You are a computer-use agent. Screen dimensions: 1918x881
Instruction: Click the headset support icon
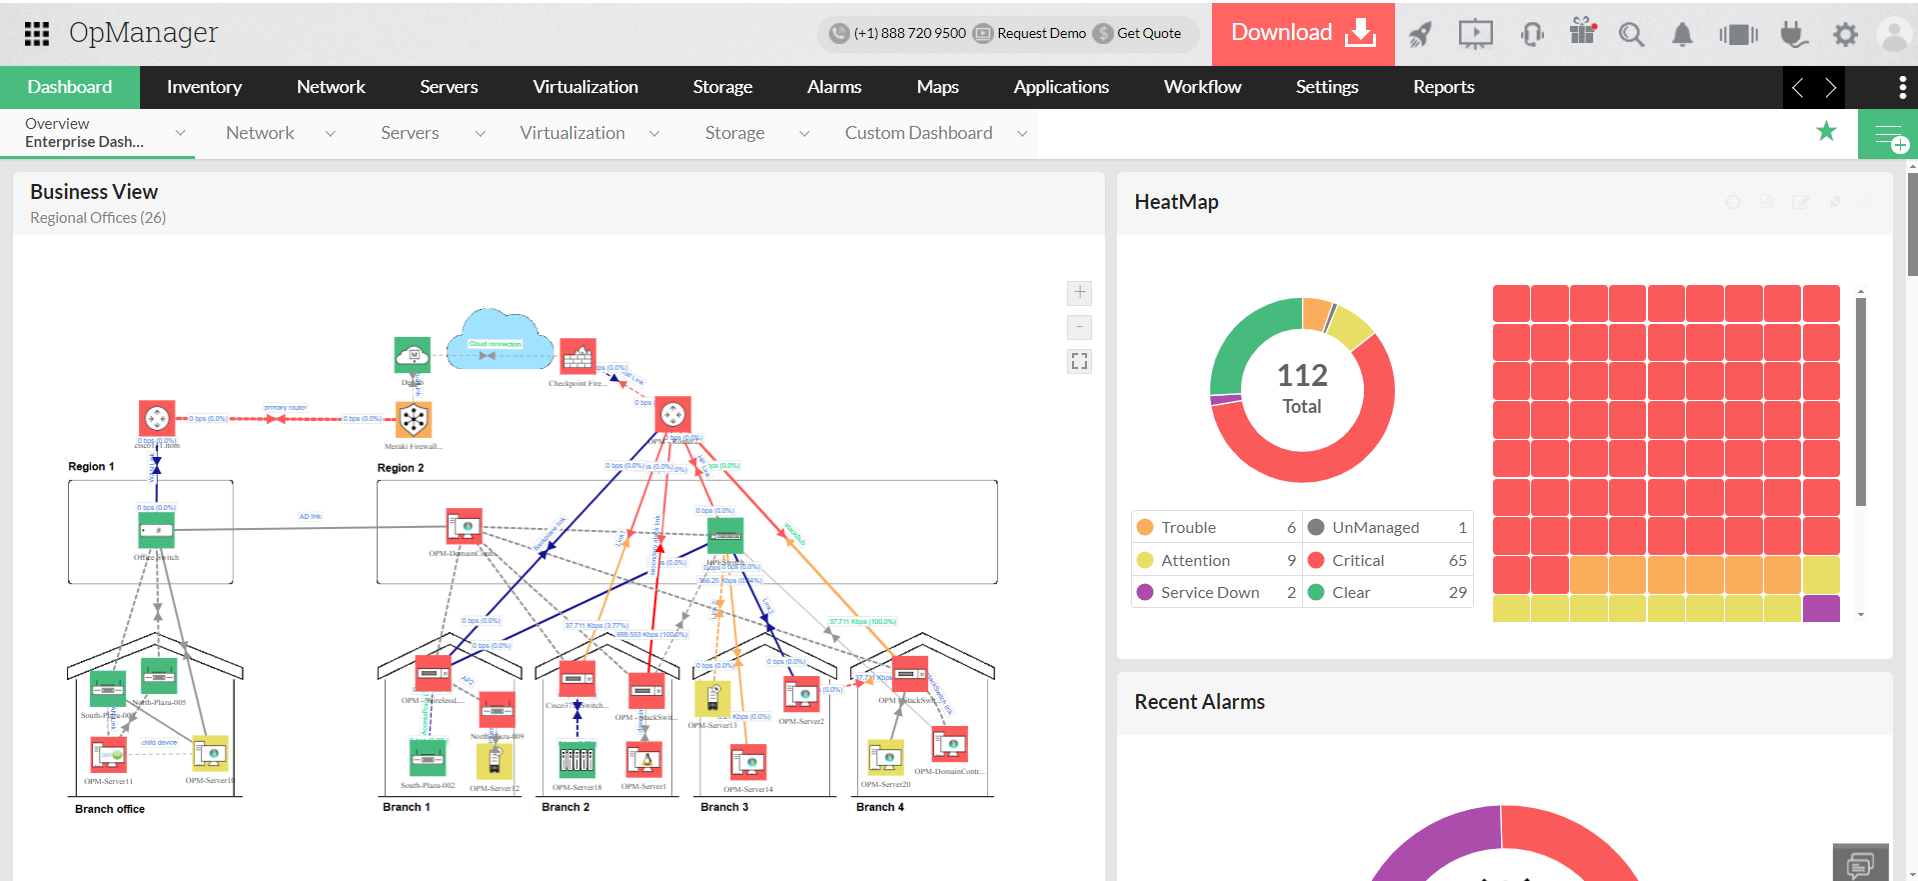point(1531,35)
